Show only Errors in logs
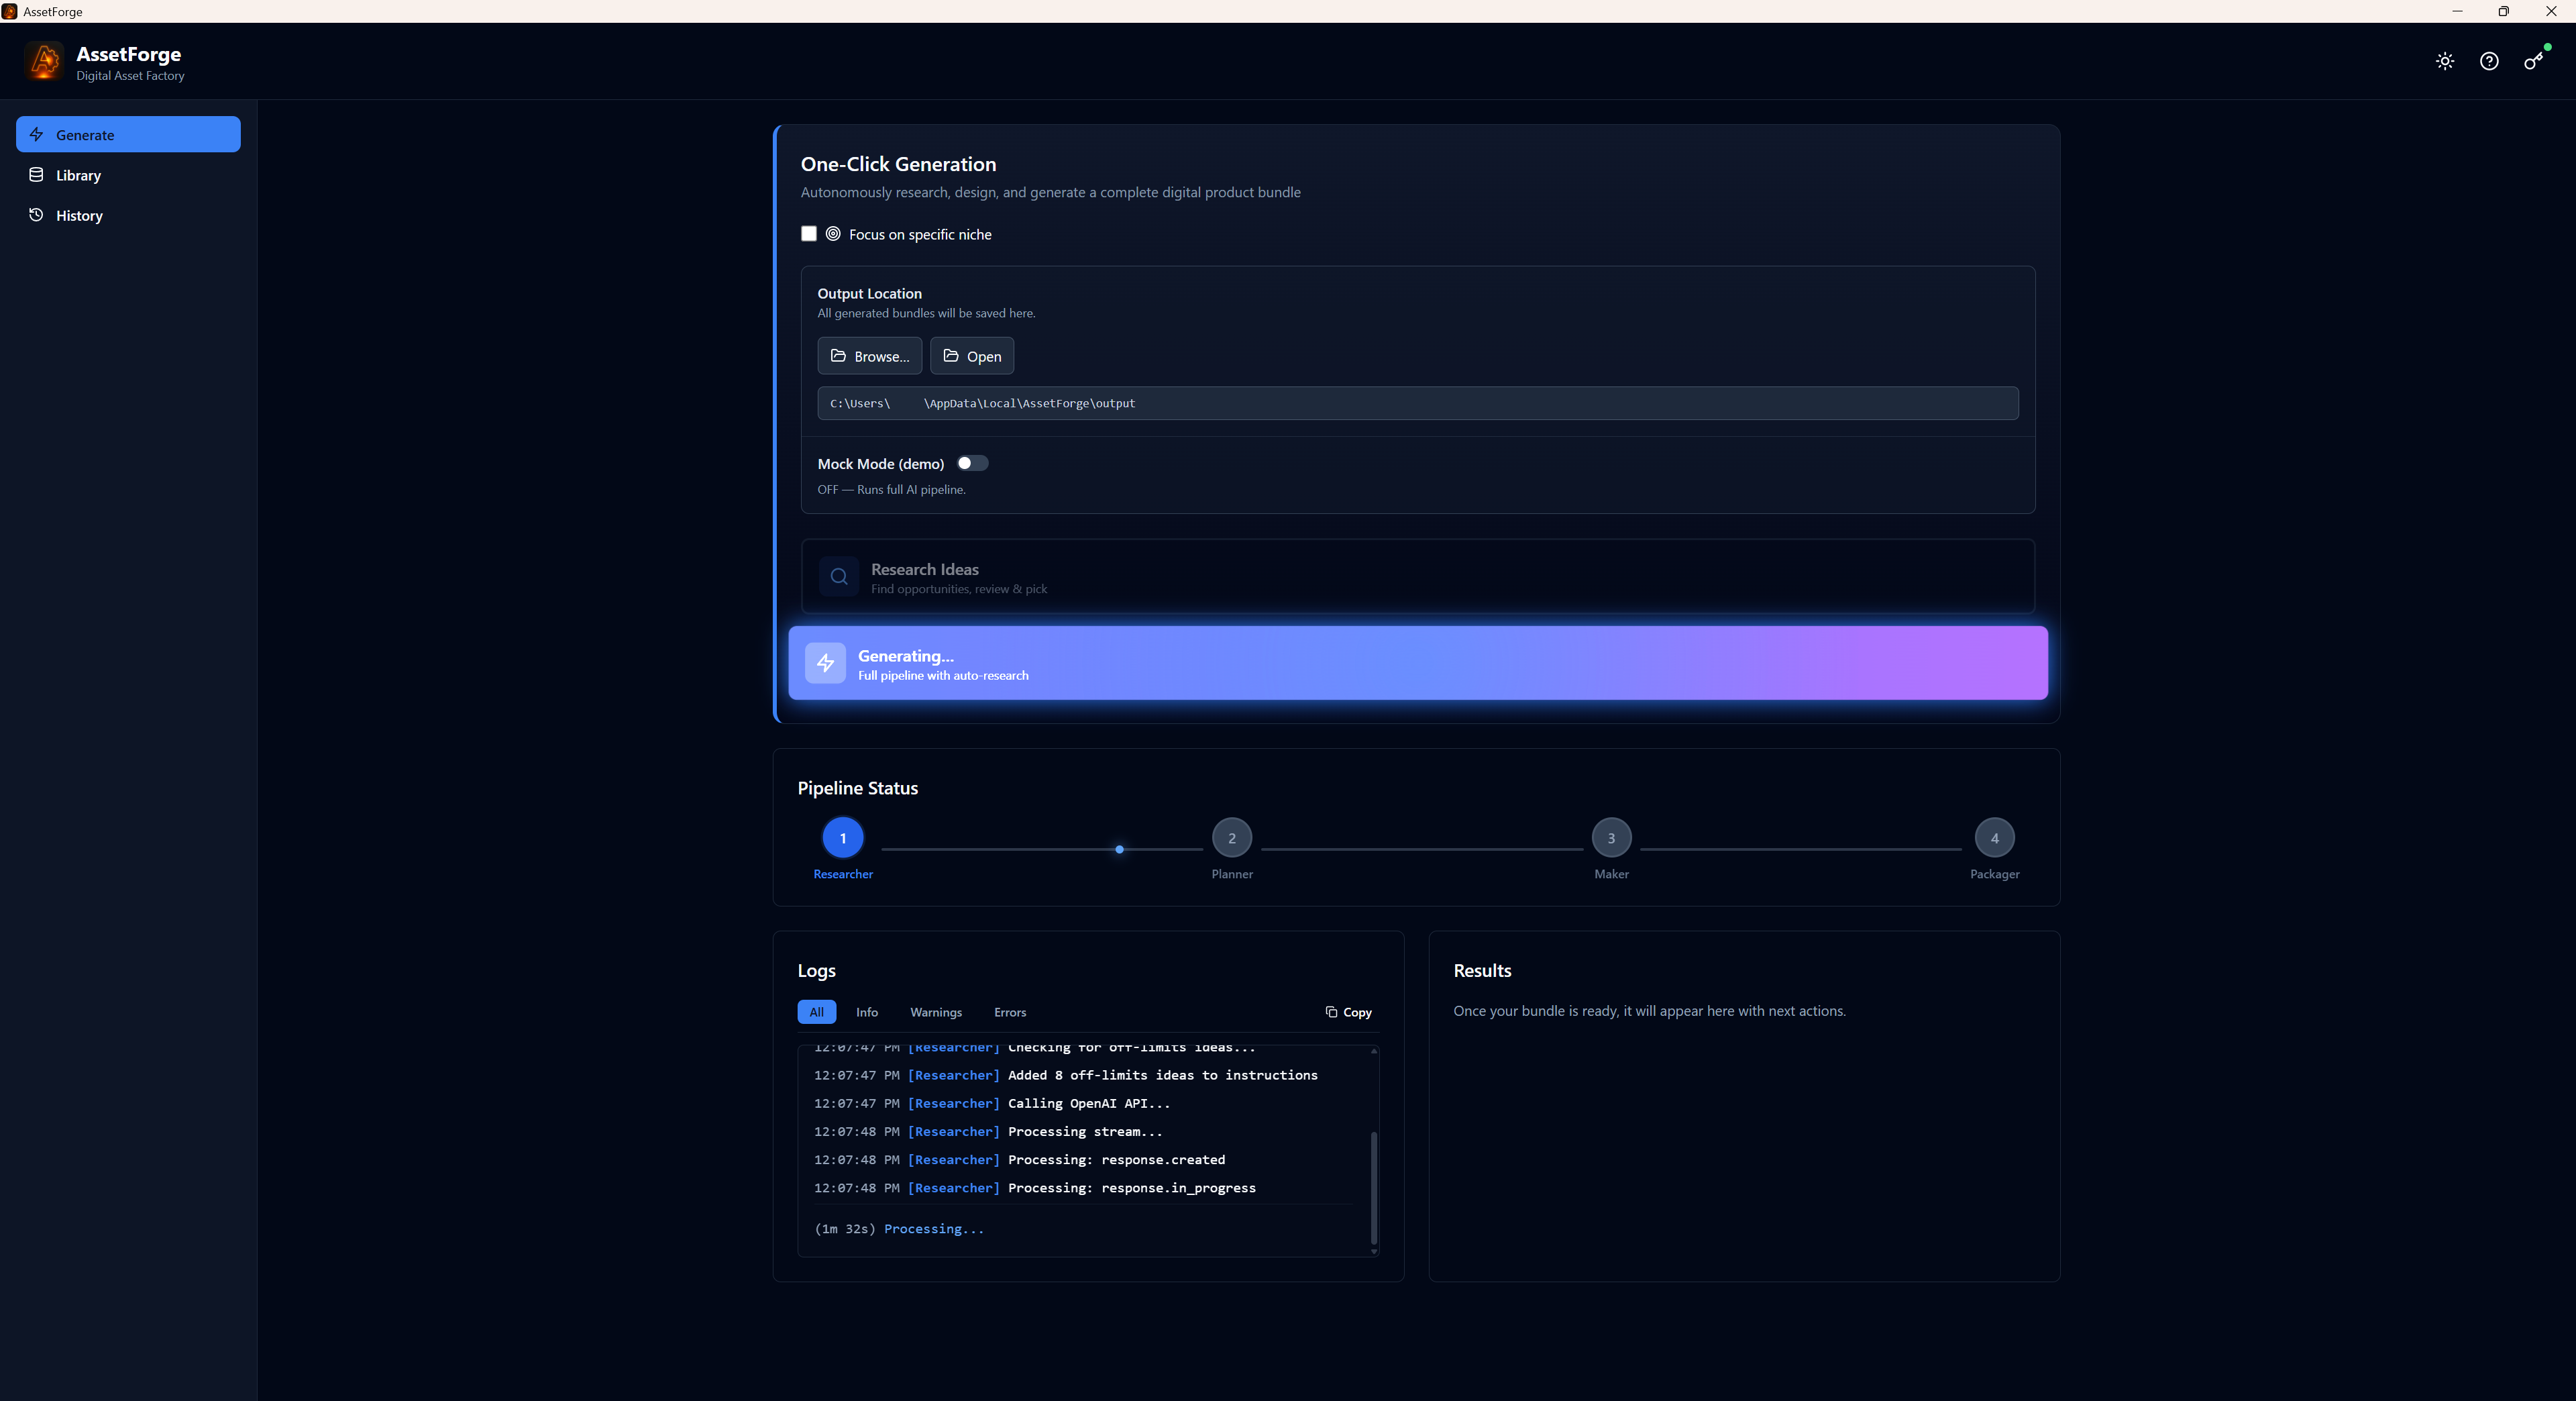This screenshot has width=2576, height=1401. (1009, 1012)
